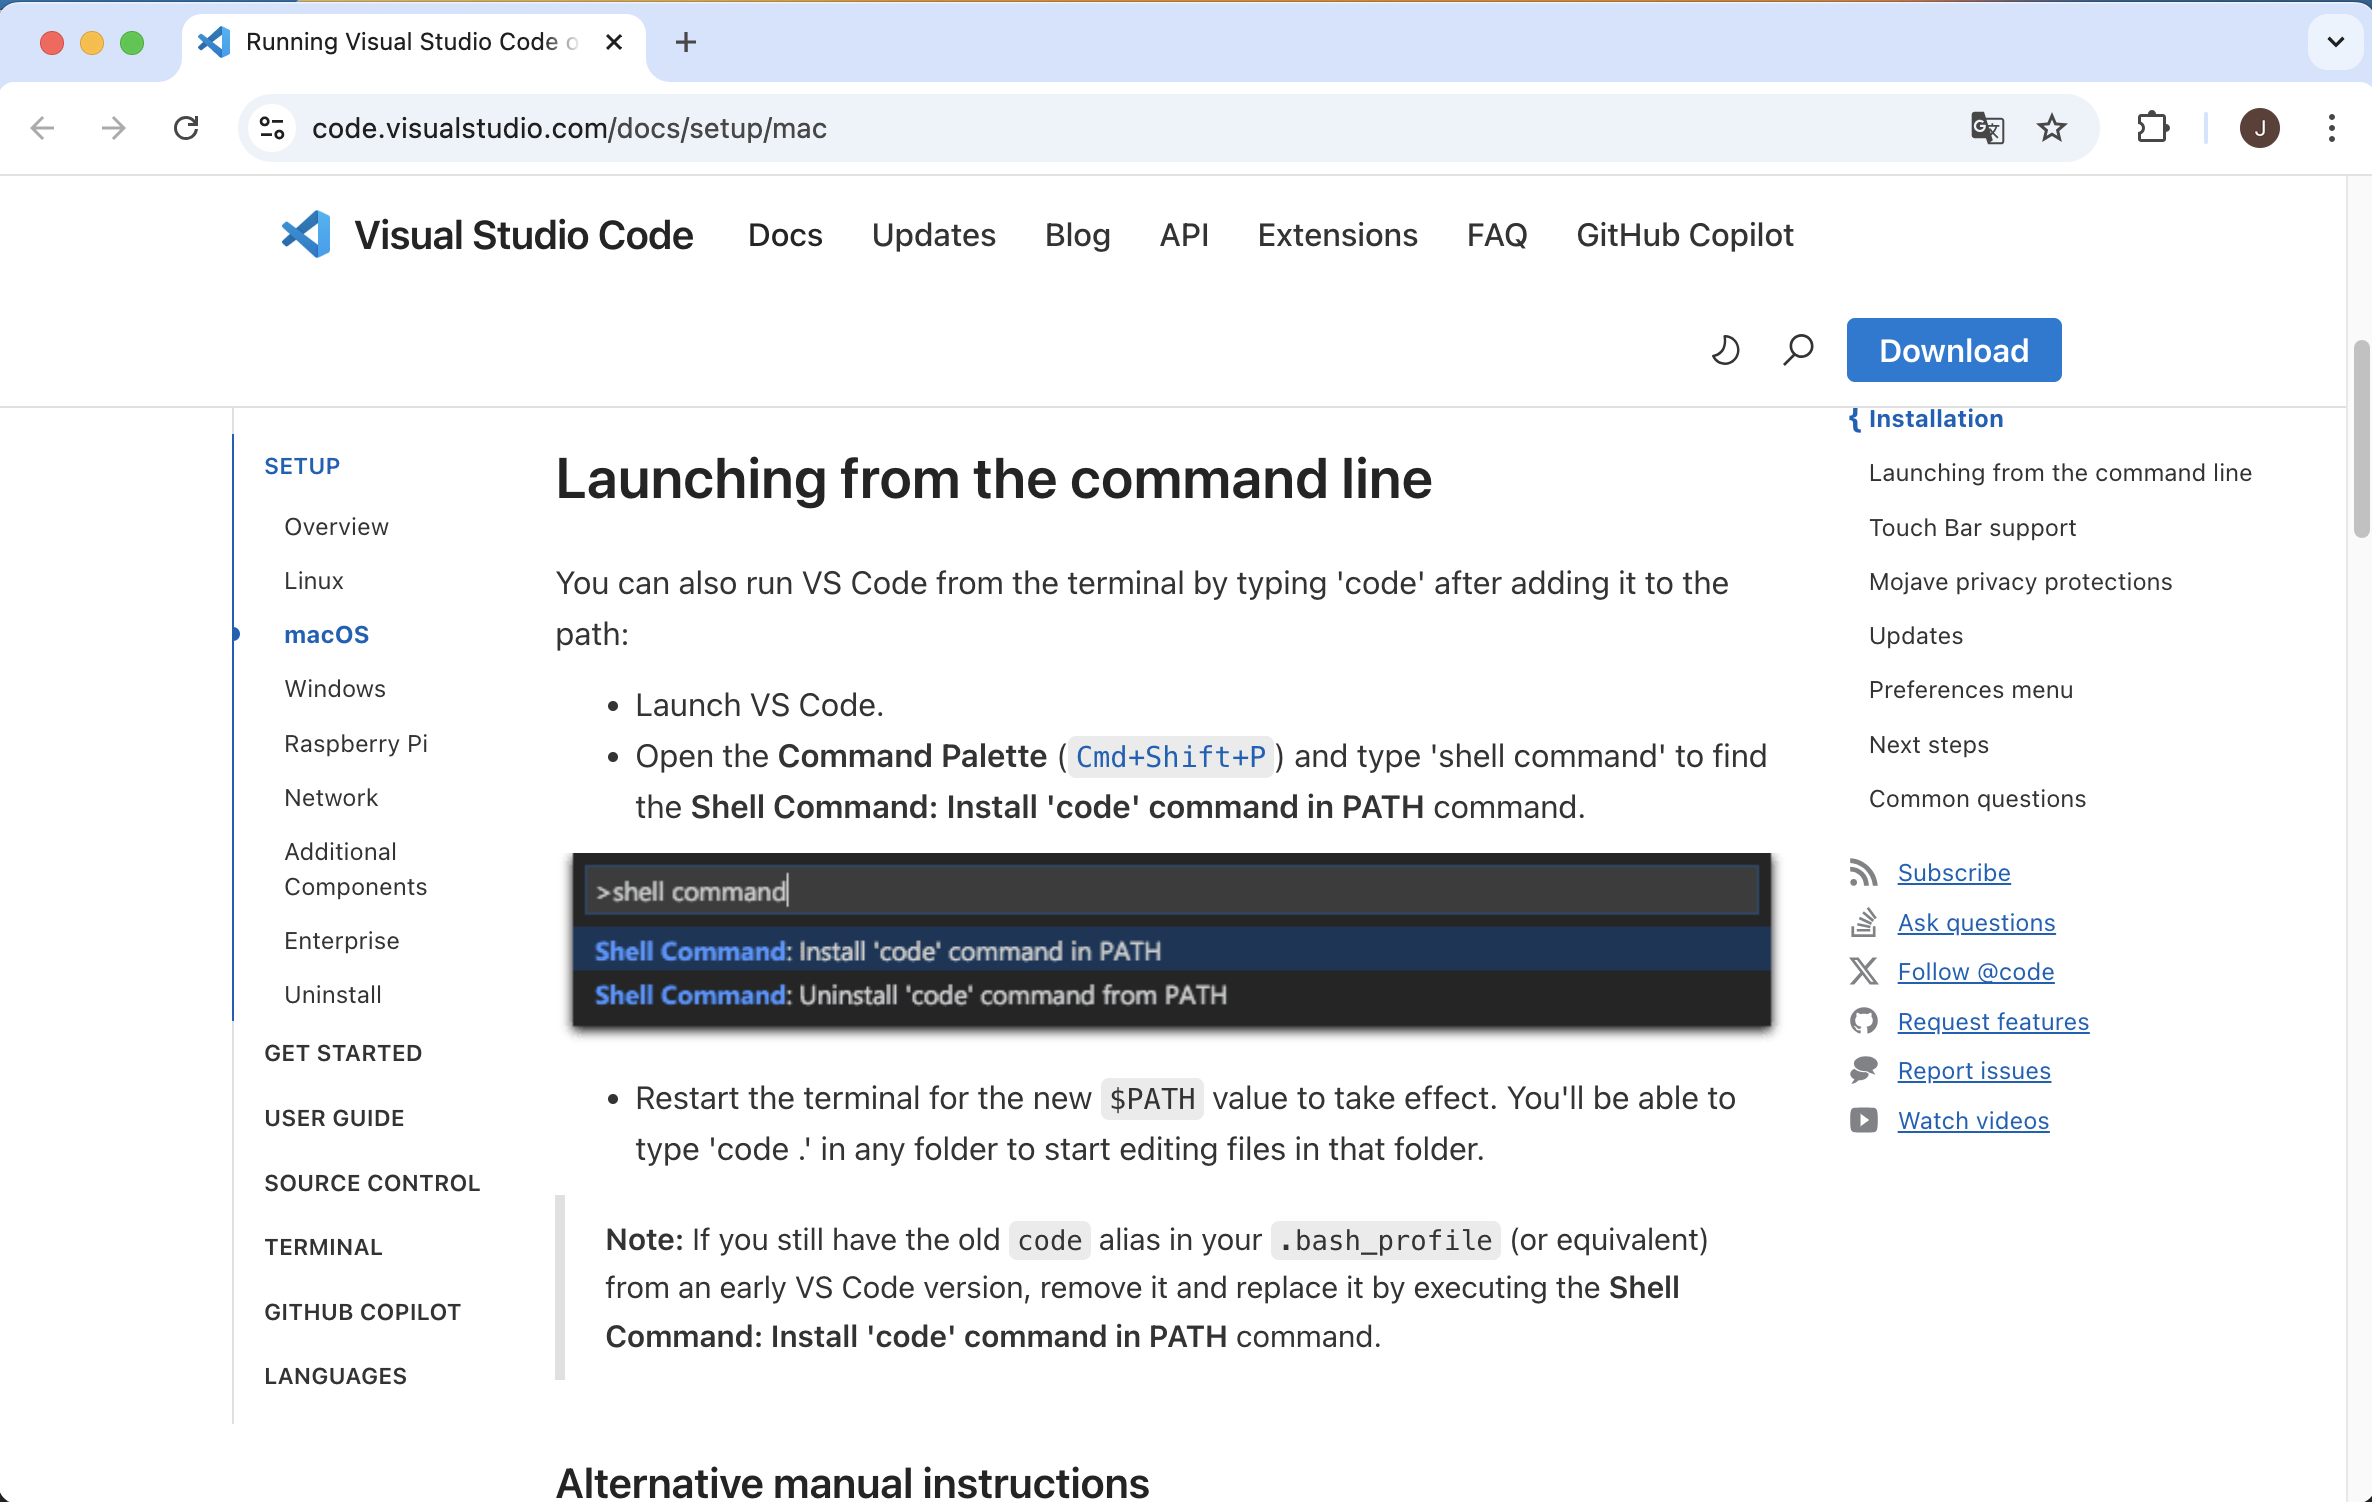Select the API navigation item
2372x1502 pixels.
coord(1184,235)
